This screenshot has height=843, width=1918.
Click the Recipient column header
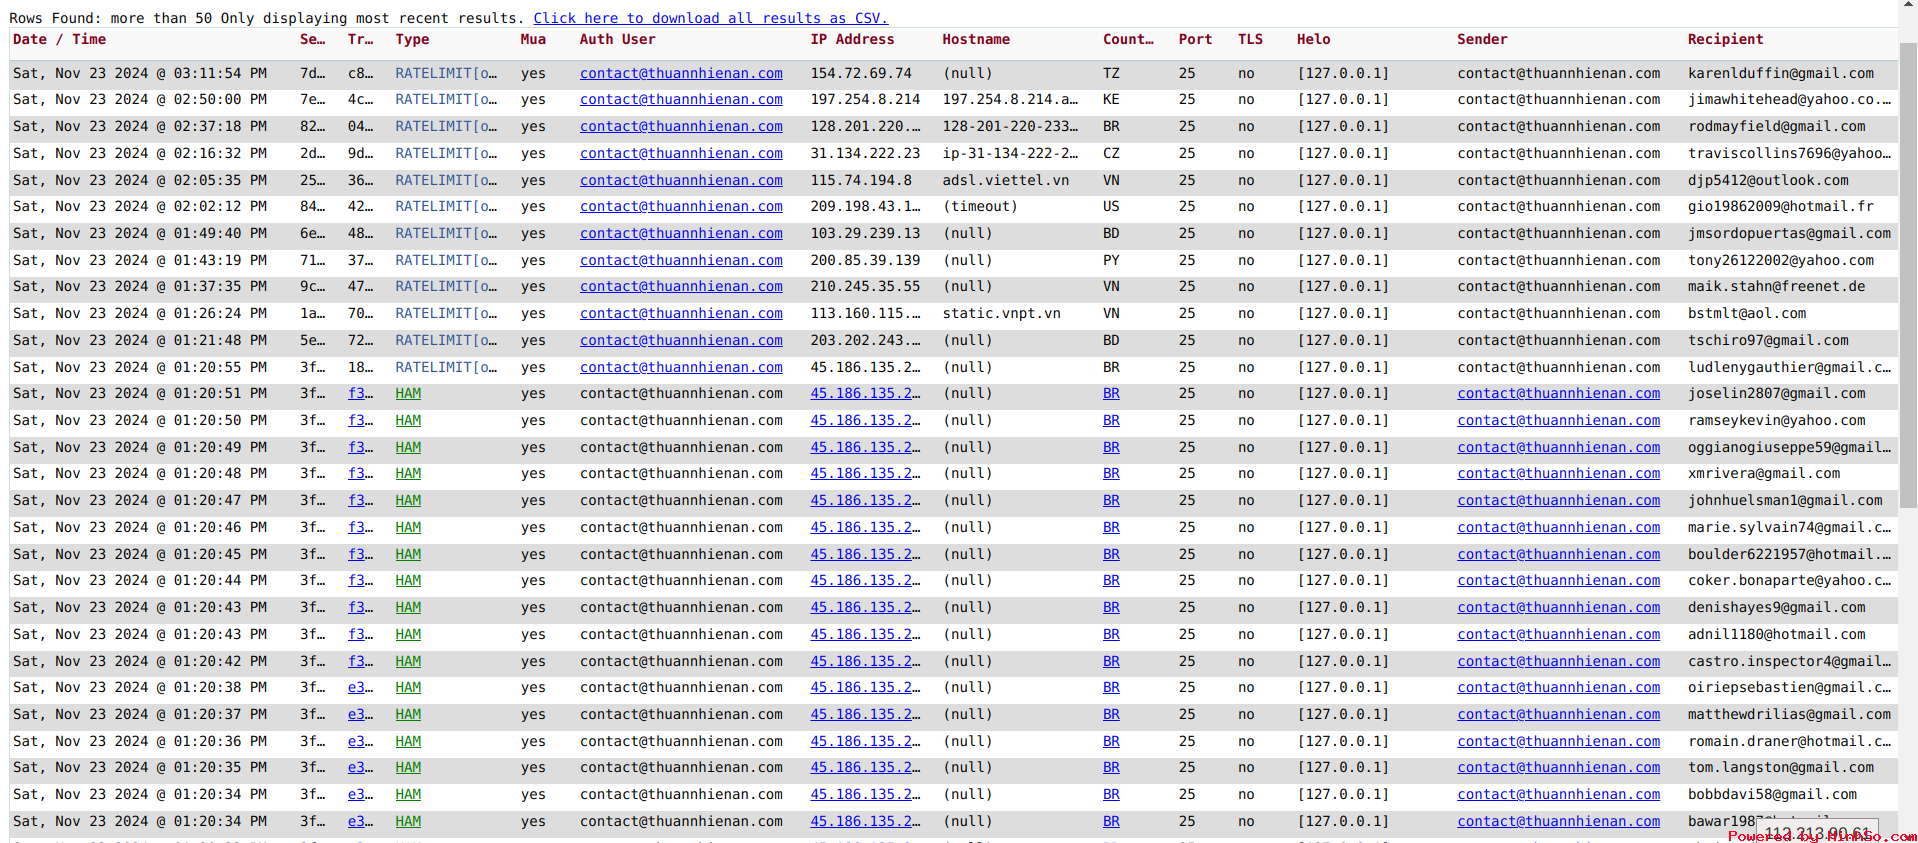point(1725,40)
